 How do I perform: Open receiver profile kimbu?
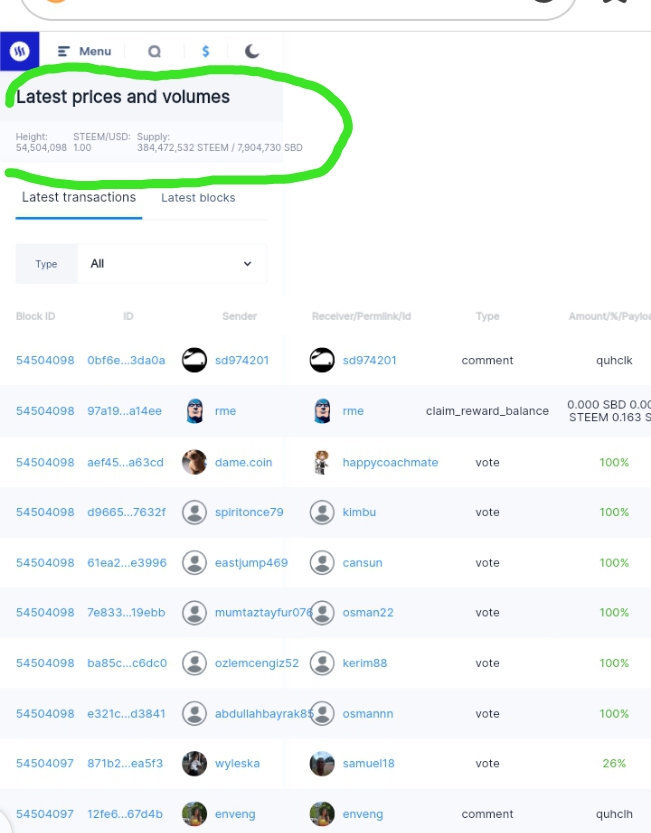[359, 512]
